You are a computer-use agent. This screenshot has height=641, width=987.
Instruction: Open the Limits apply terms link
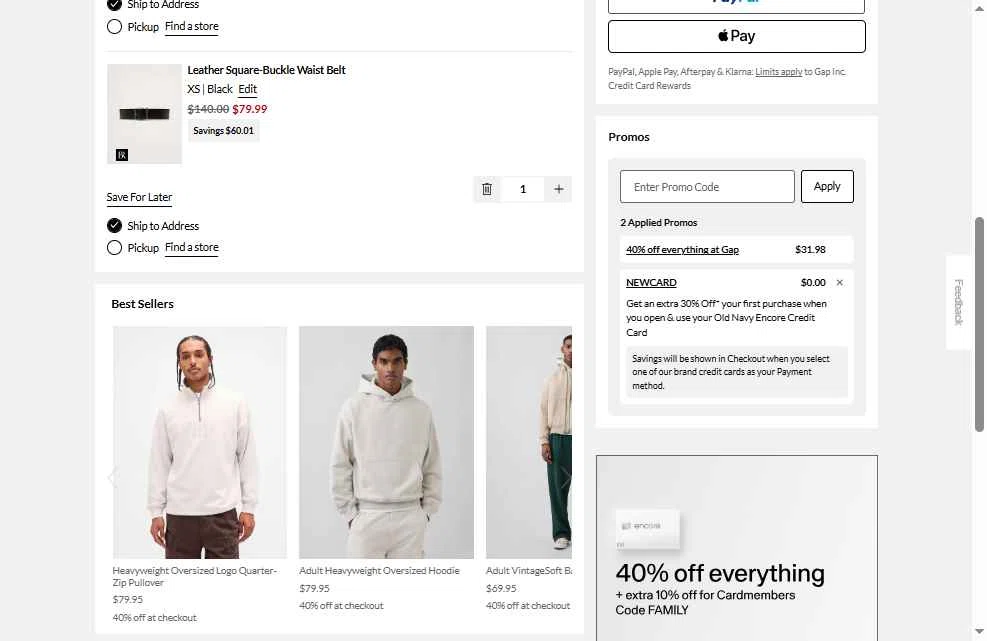pos(778,72)
